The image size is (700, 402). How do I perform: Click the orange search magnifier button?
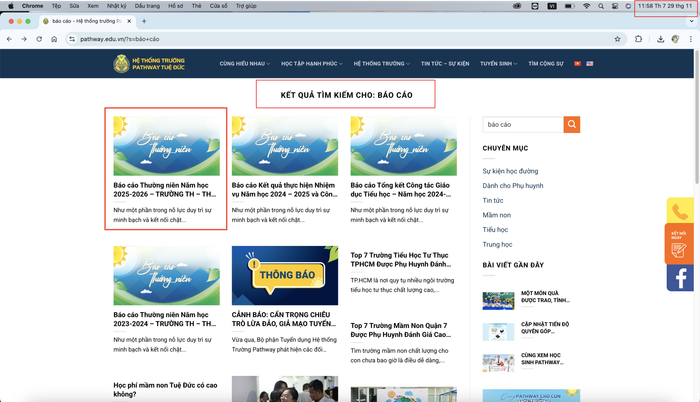[x=571, y=125]
